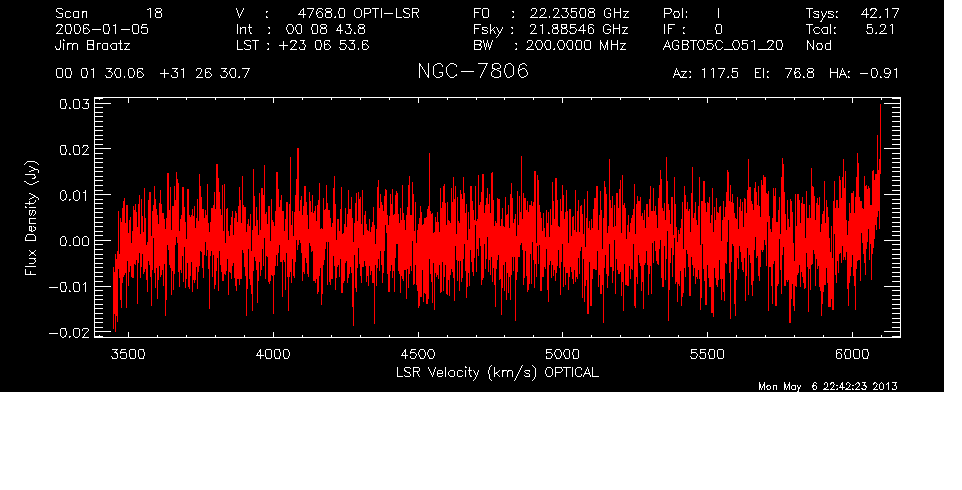Click Tcal value 5.21
962x490 pixels.
pos(880,29)
